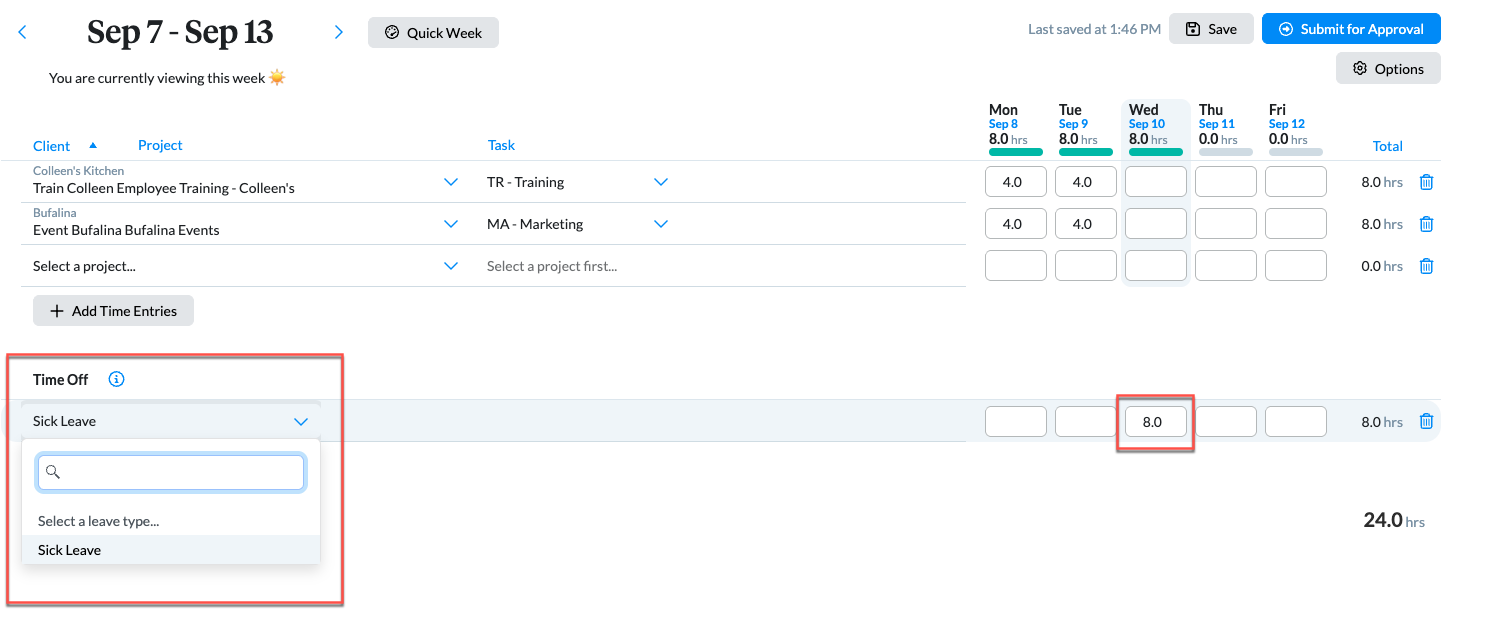Click Thursday cell in Training row
Screen dimensions: 1493x643
(x=1226, y=182)
